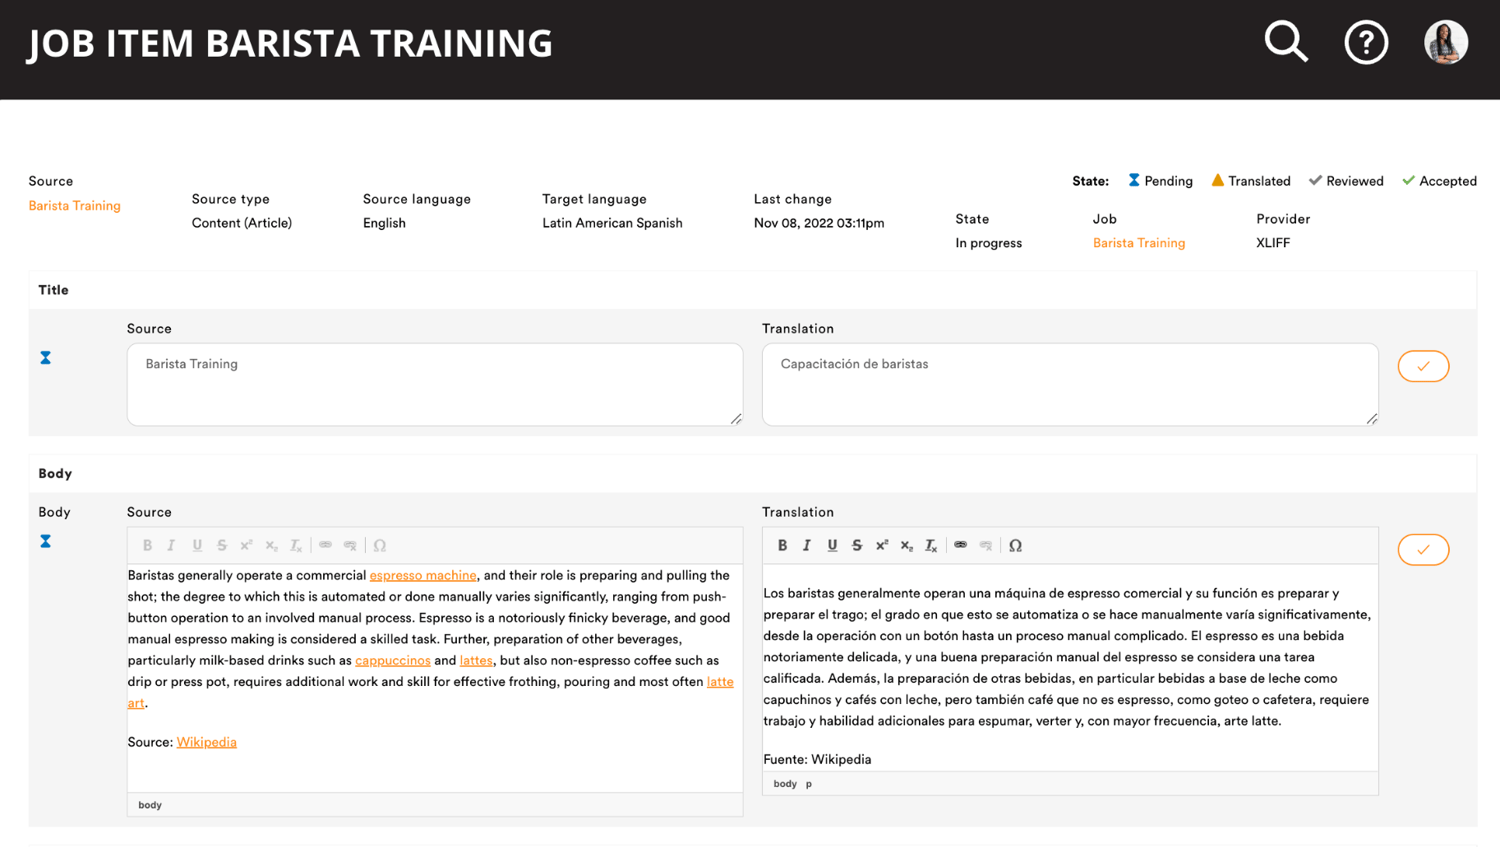Click inside the Capacitación de baristas translation field
Screen dimensions: 1500x847
point(1070,383)
